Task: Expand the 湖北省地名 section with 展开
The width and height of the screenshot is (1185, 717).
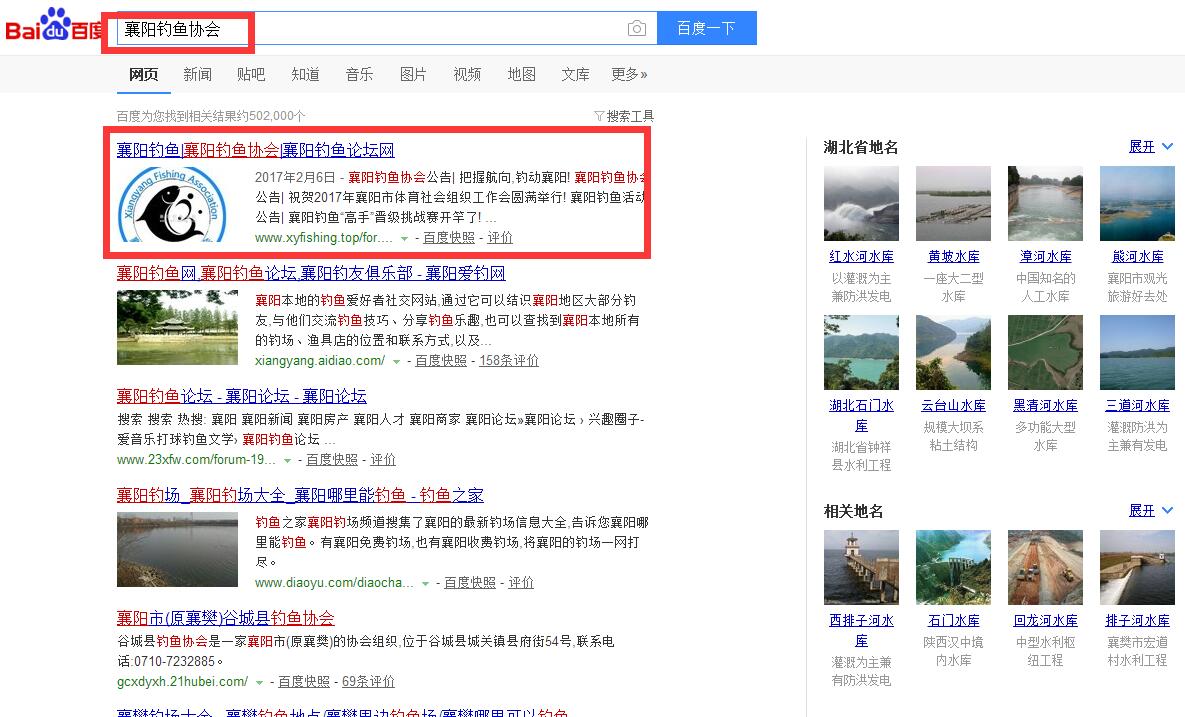Action: pos(1150,147)
